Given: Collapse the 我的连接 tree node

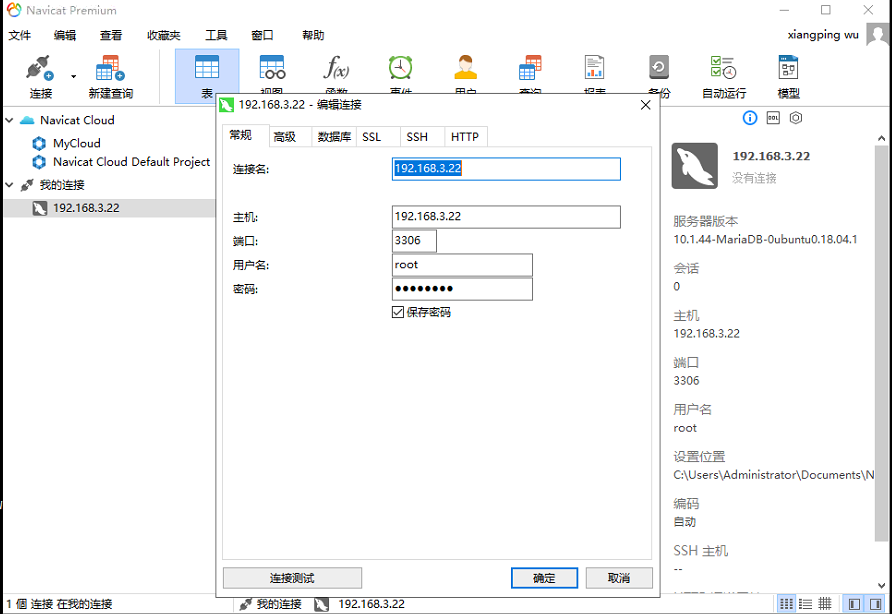Looking at the screenshot, I should click(10, 184).
